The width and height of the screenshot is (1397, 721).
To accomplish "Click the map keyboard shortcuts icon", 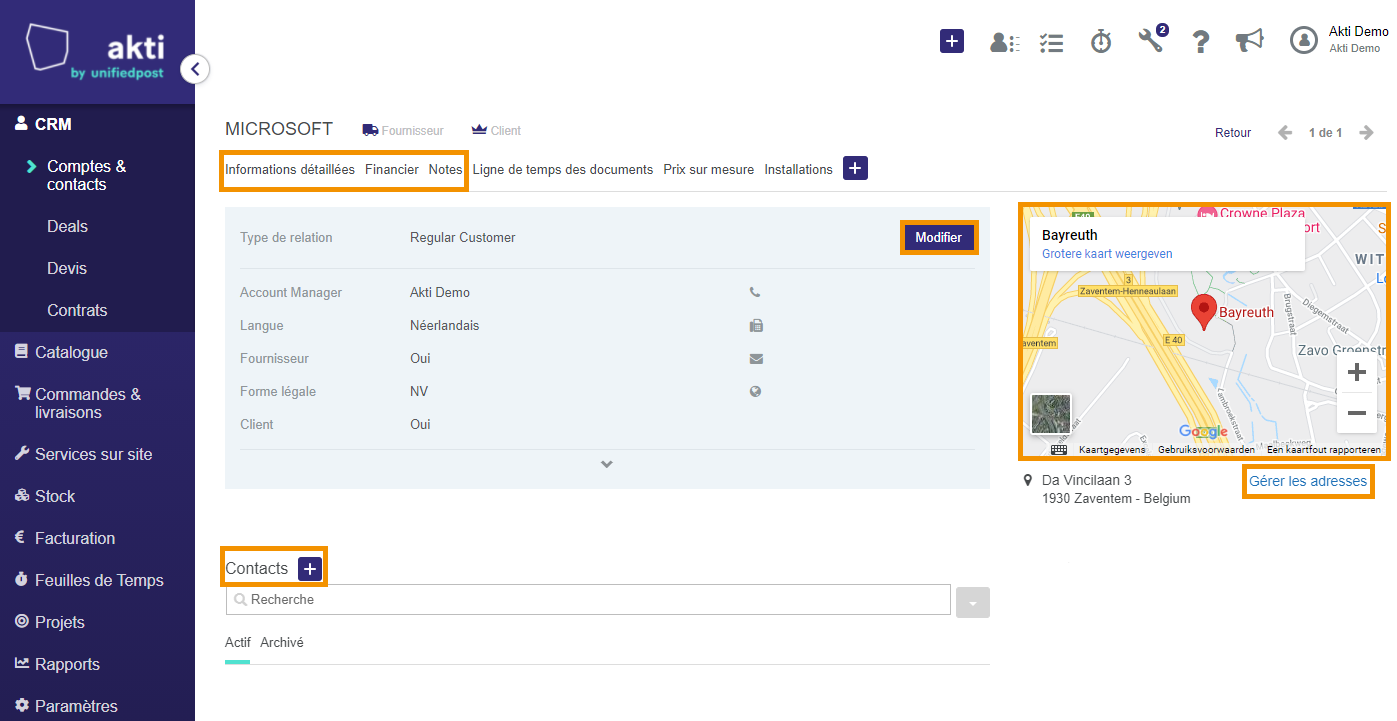I will click(x=1059, y=450).
